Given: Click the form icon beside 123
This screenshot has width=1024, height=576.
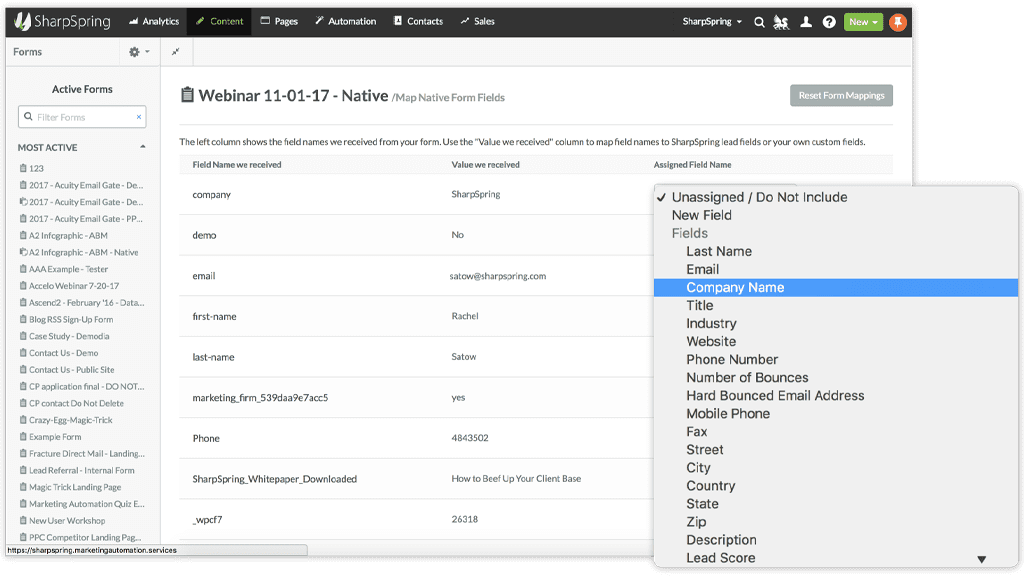Looking at the screenshot, I should [23, 168].
